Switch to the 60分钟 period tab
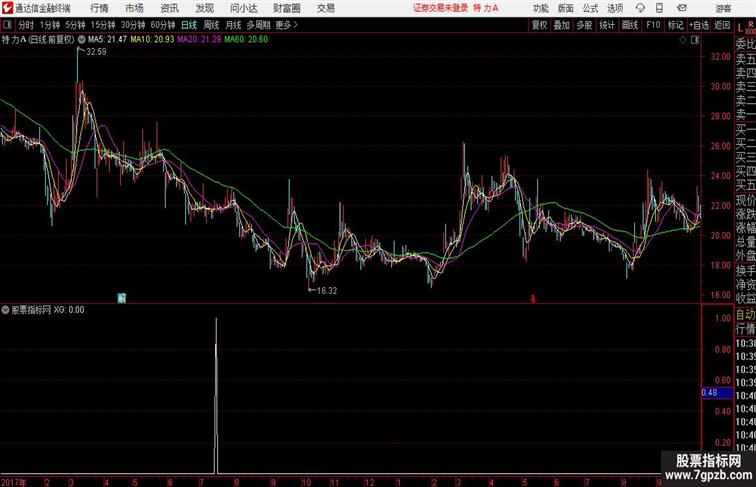This screenshot has height=487, width=756. [x=163, y=25]
